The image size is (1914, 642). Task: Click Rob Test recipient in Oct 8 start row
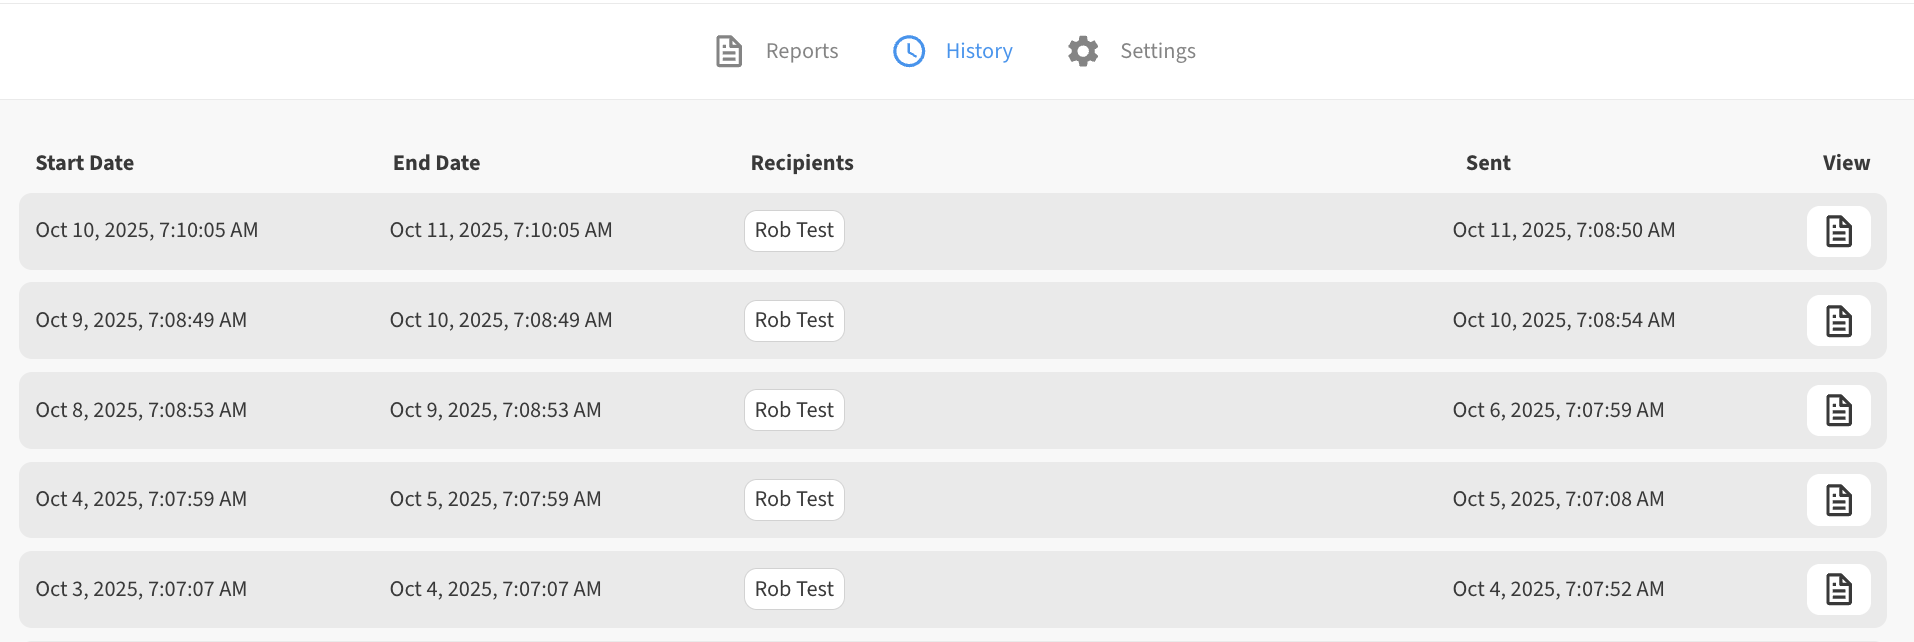tap(794, 410)
